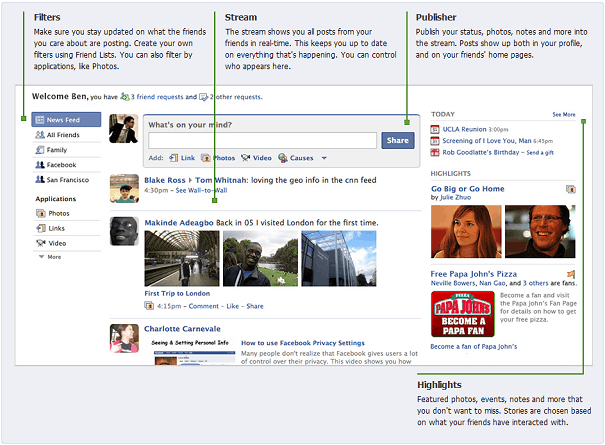Open Free Papa John's Pizza highlight
This screenshot has height=445, width=605.
474,274
